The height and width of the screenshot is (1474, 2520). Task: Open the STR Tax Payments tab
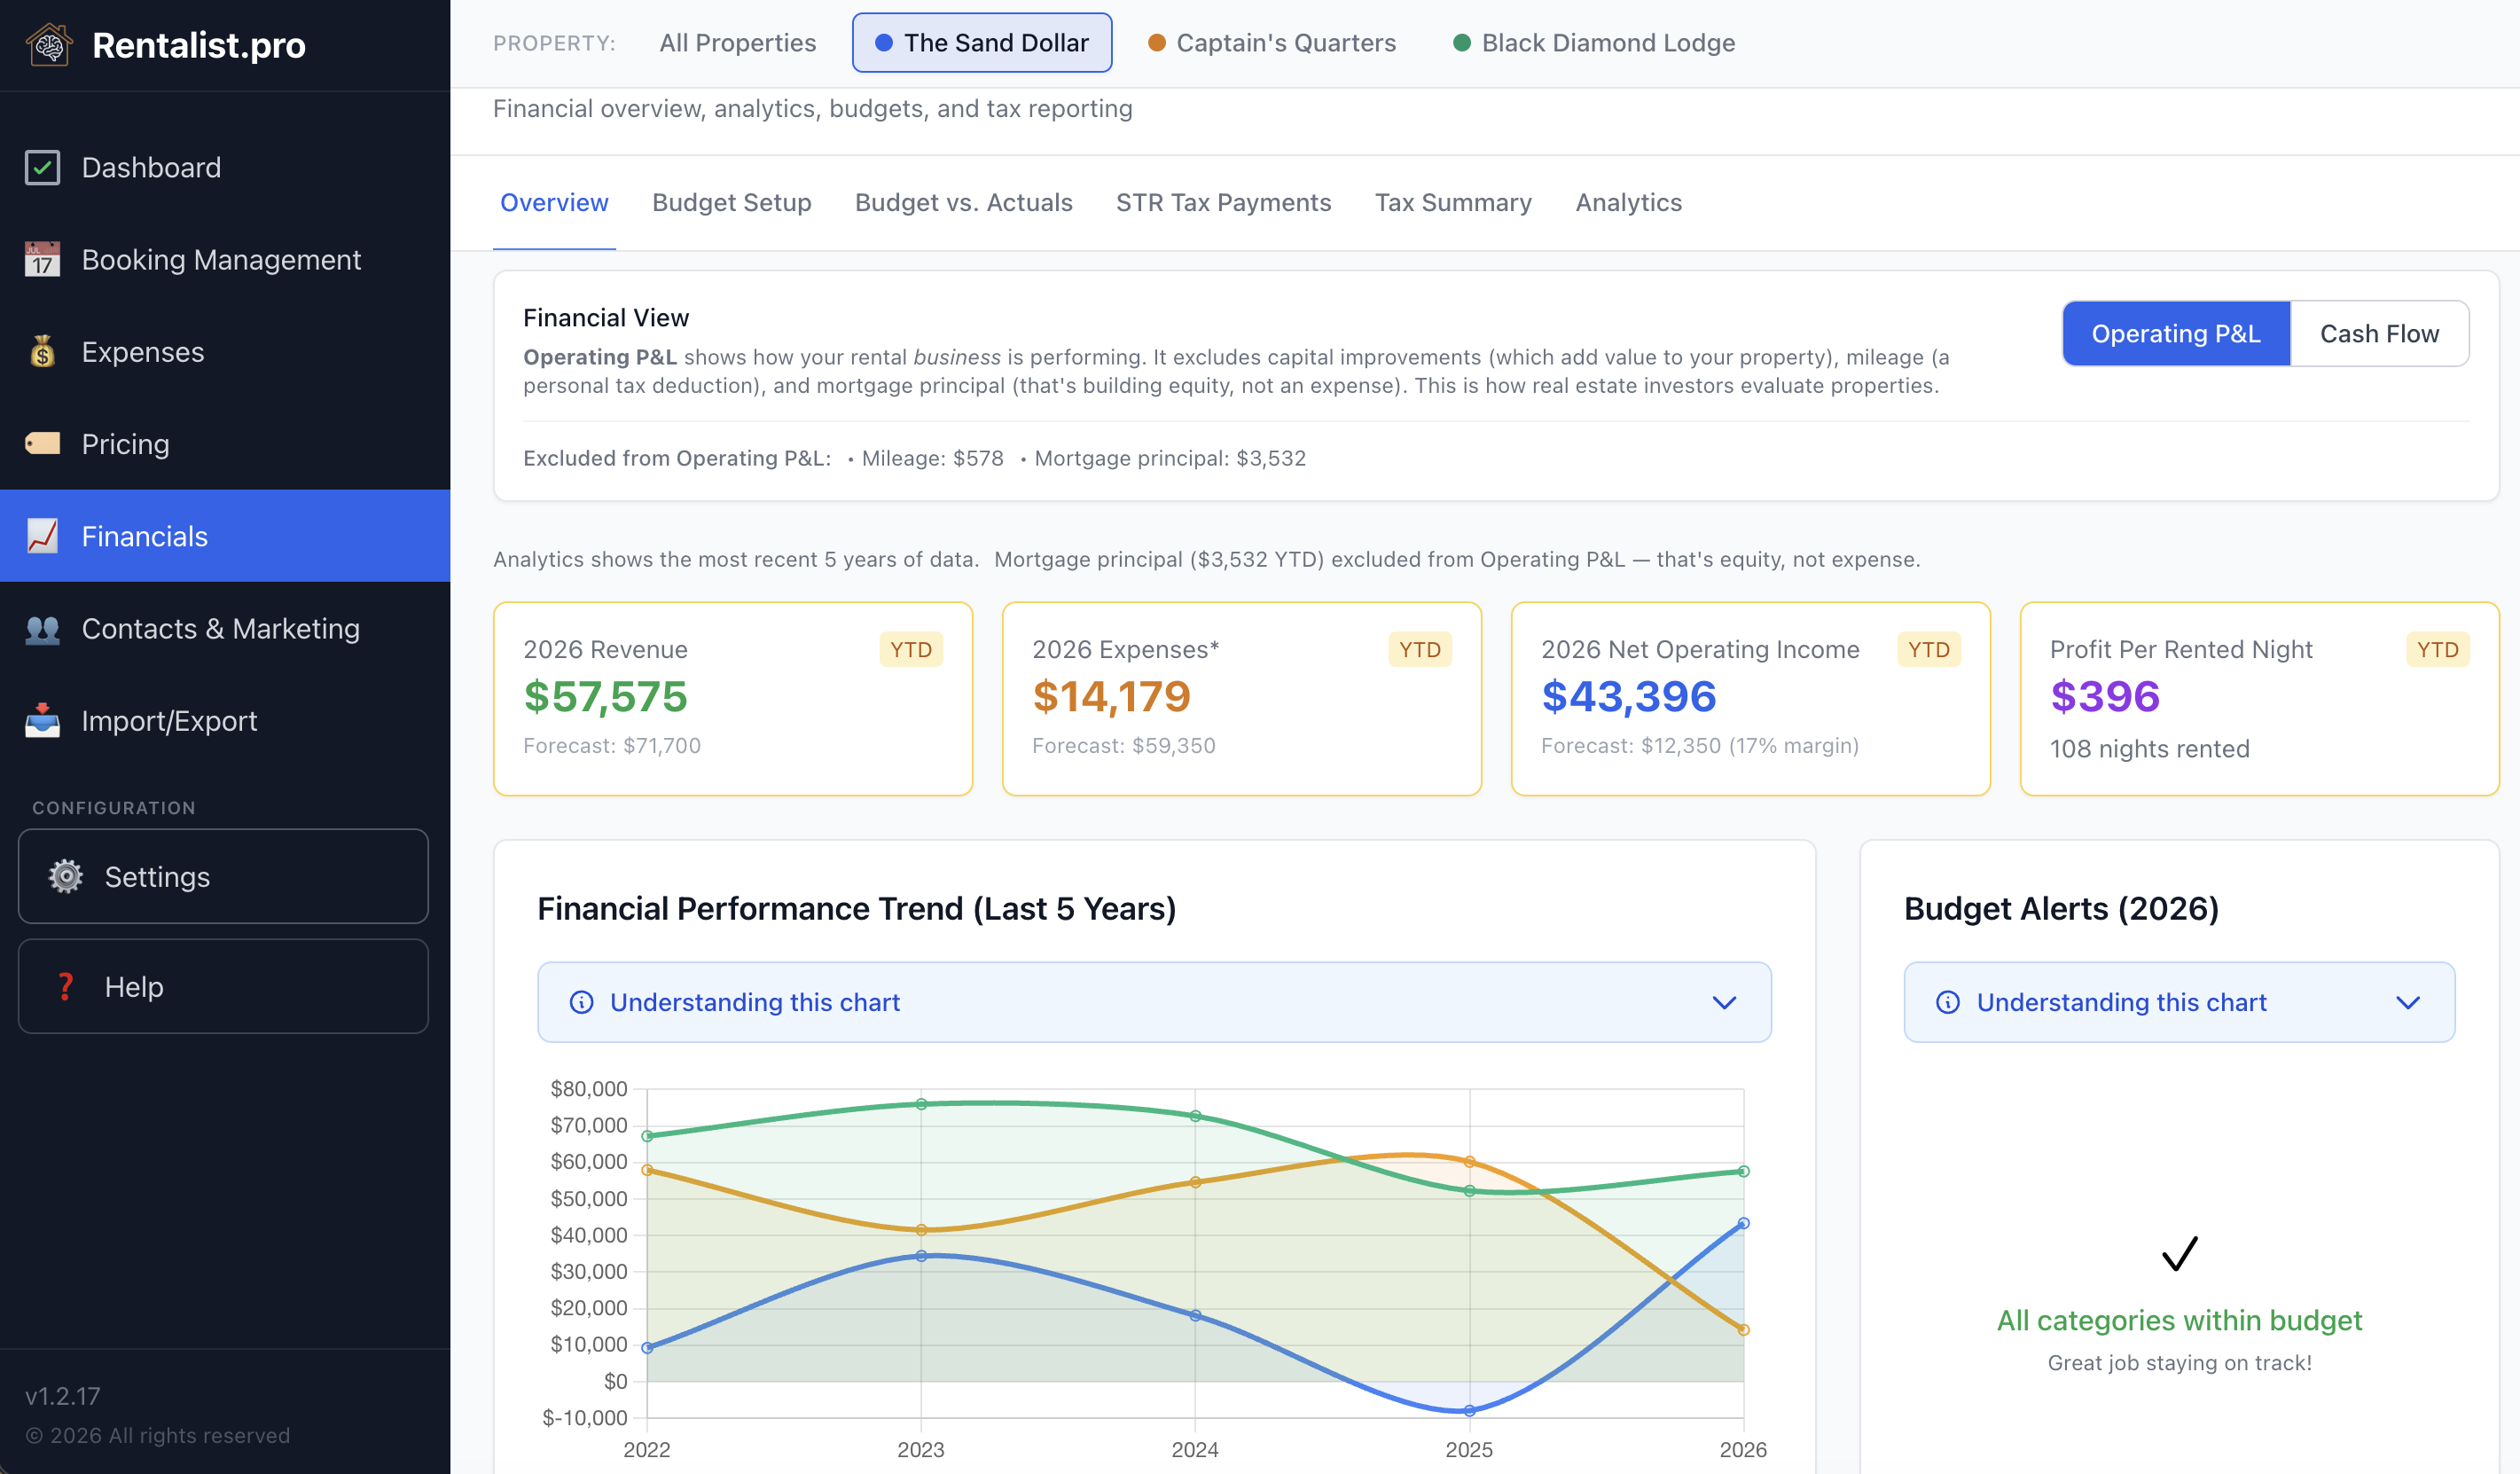[1223, 202]
